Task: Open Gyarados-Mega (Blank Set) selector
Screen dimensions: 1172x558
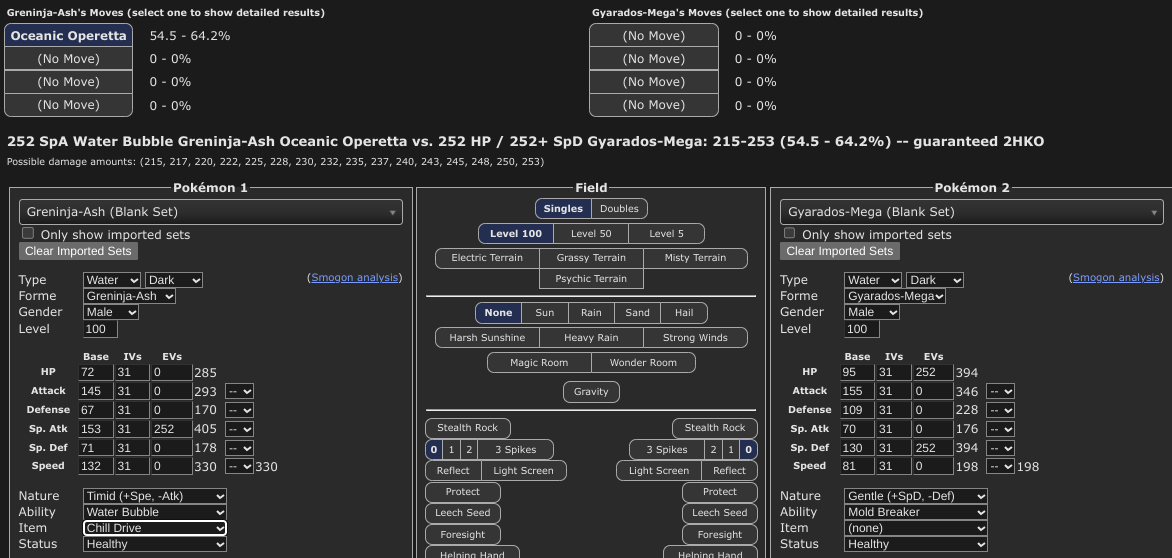Action: coord(972,212)
